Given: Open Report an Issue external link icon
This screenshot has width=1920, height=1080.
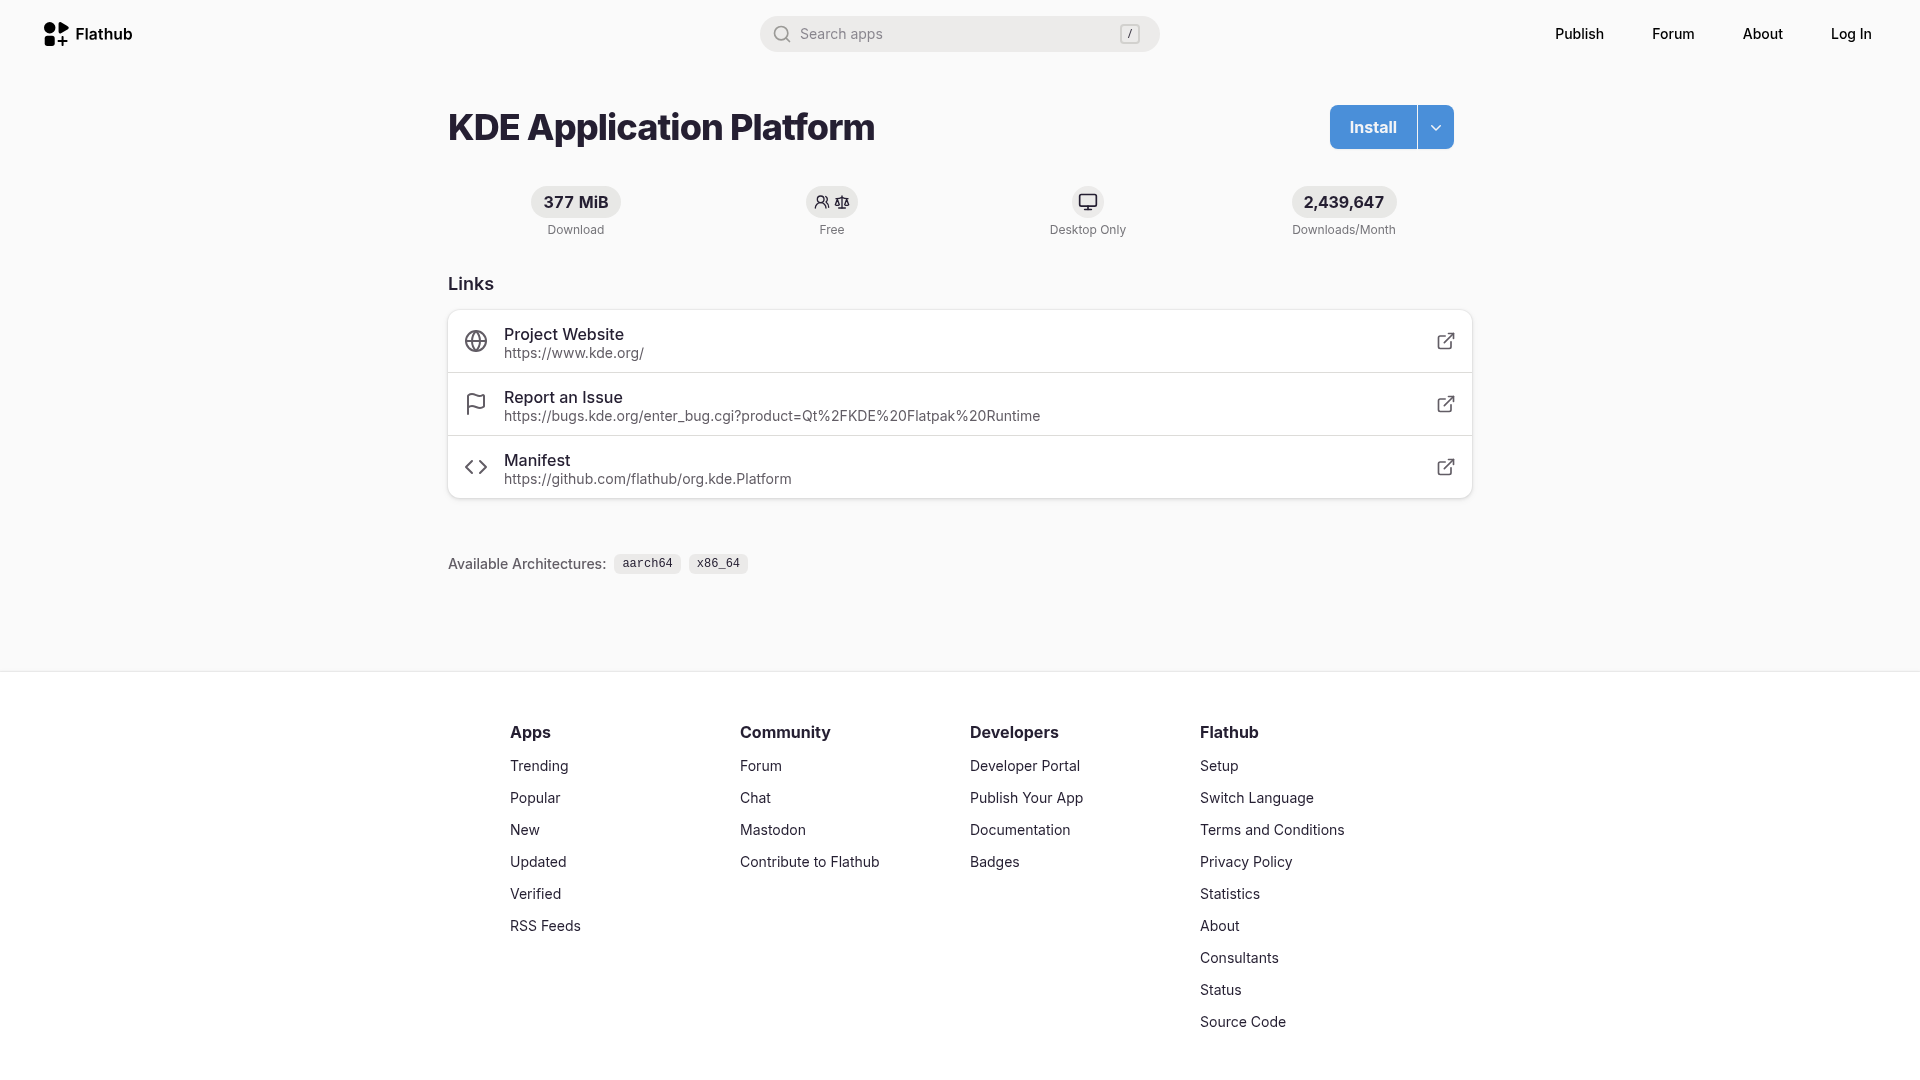Looking at the screenshot, I should point(1446,404).
